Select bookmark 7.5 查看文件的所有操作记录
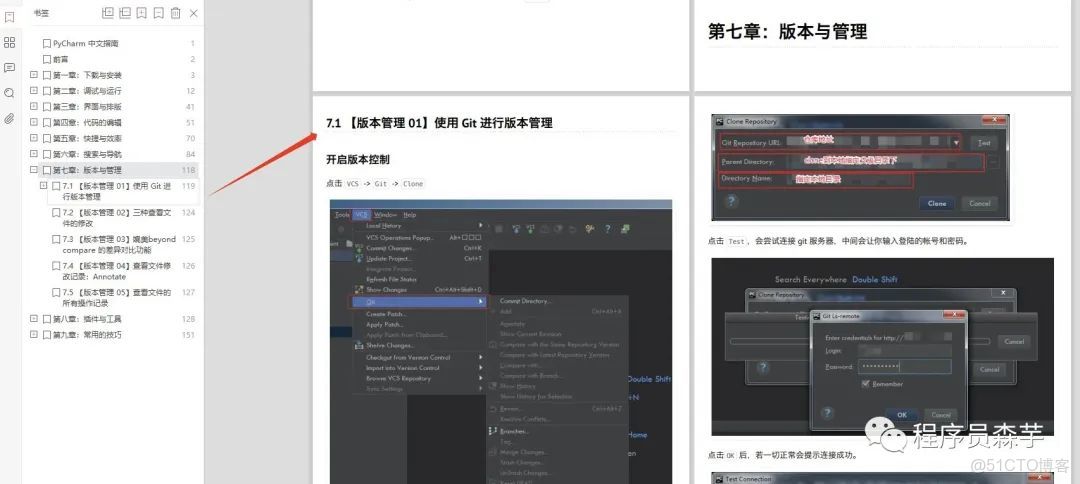Viewport: 1080px width, 484px height. 116,297
